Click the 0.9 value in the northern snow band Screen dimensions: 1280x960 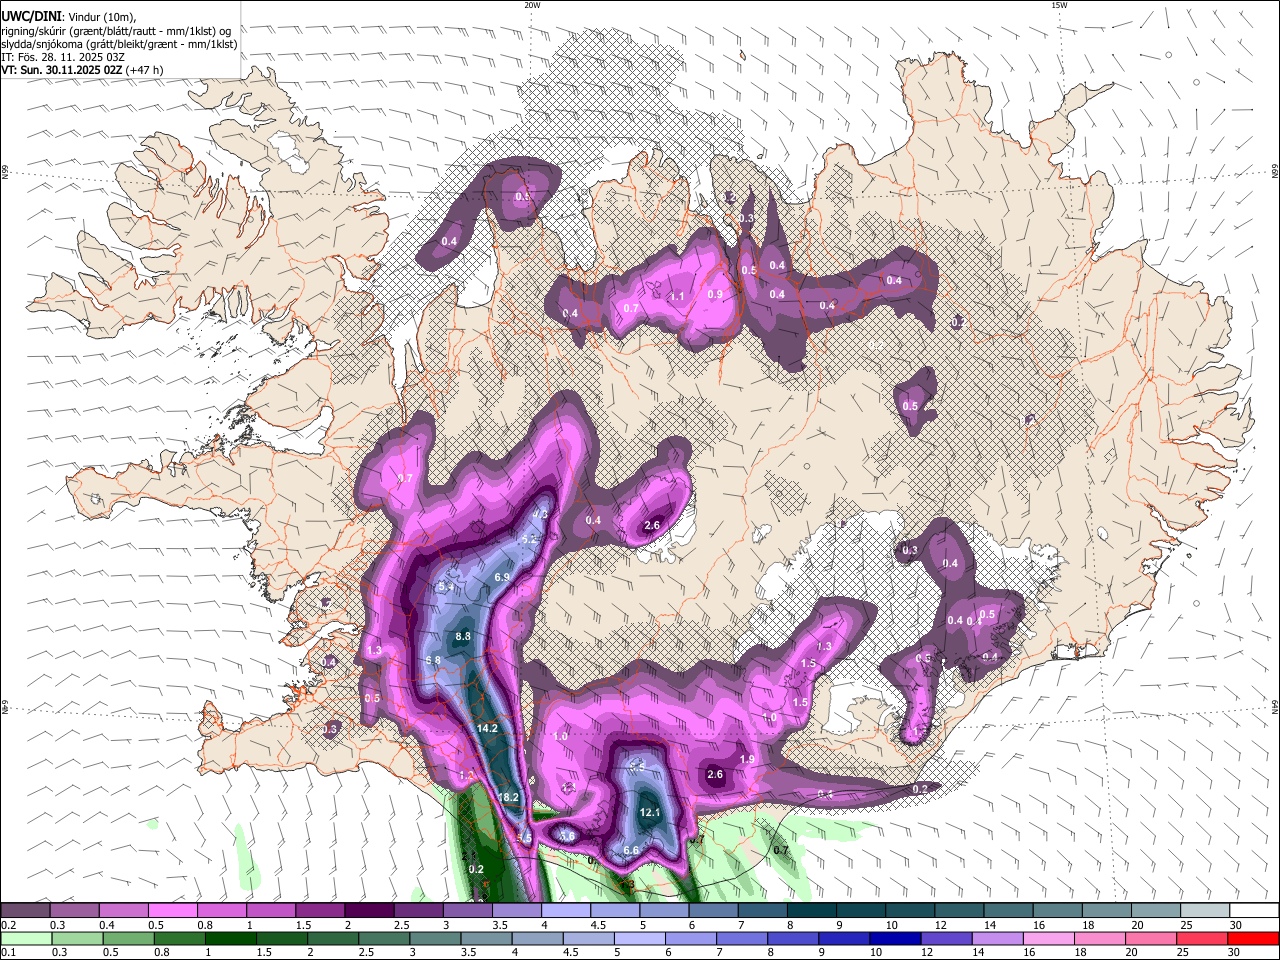pos(715,294)
